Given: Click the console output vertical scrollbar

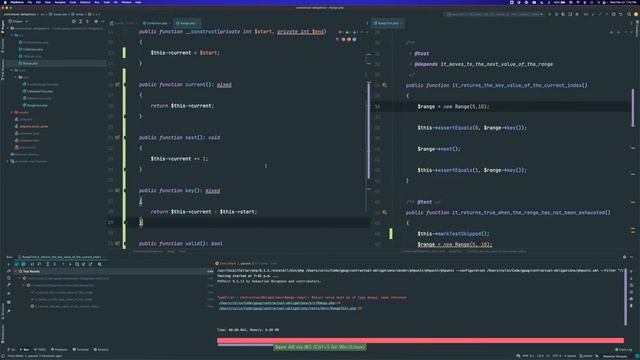Looking at the screenshot, I should pyautogui.click(x=626, y=297).
